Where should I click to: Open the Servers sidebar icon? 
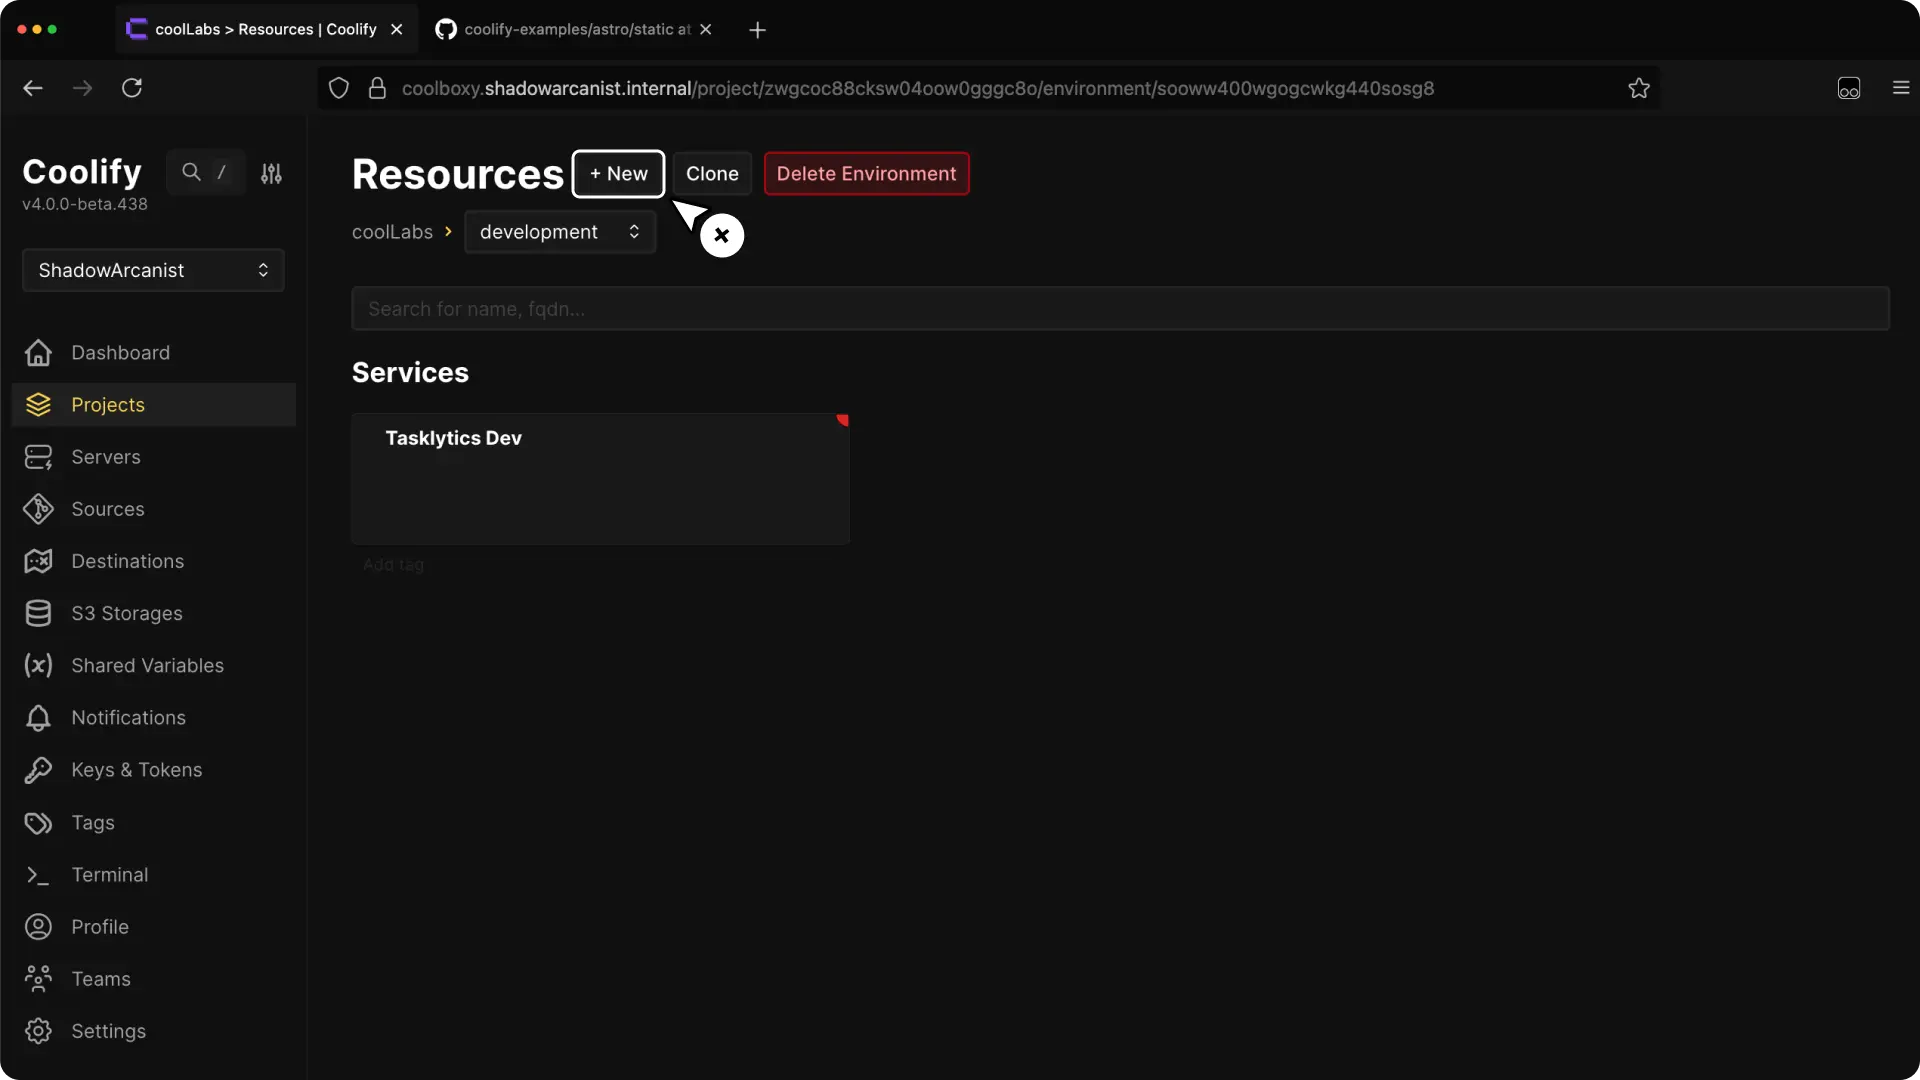click(38, 457)
